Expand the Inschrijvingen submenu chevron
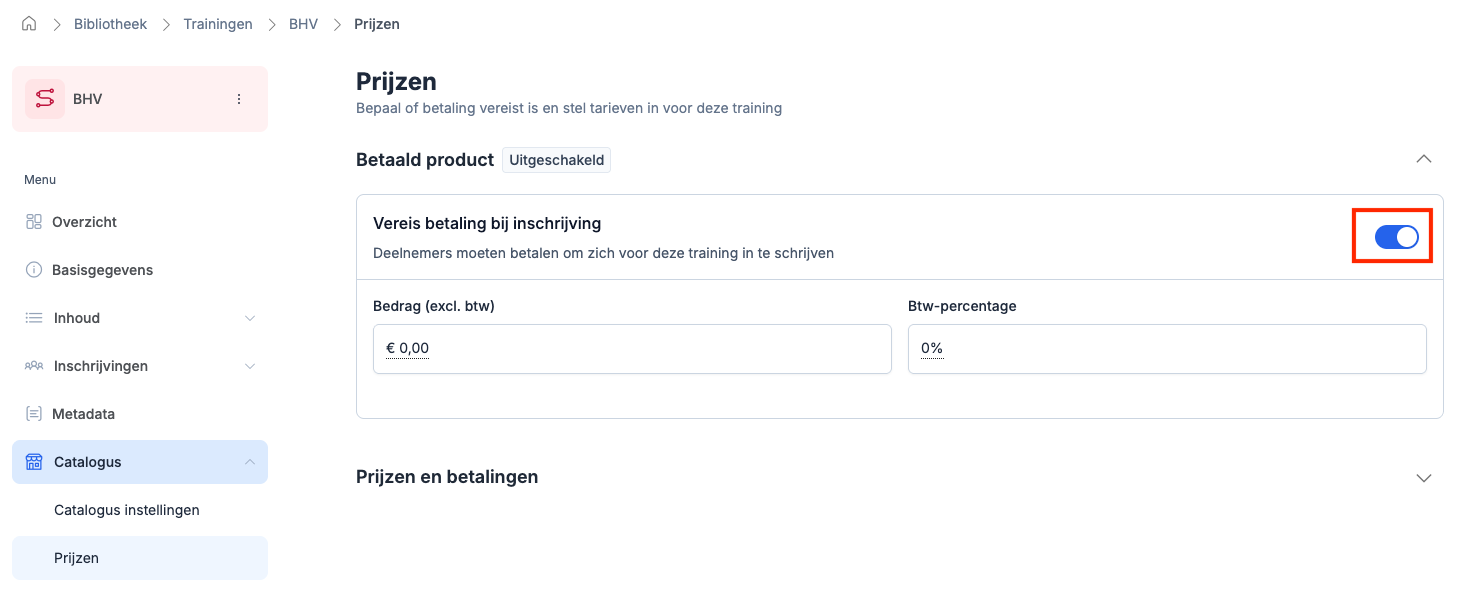This screenshot has height=609, width=1460. pos(250,366)
